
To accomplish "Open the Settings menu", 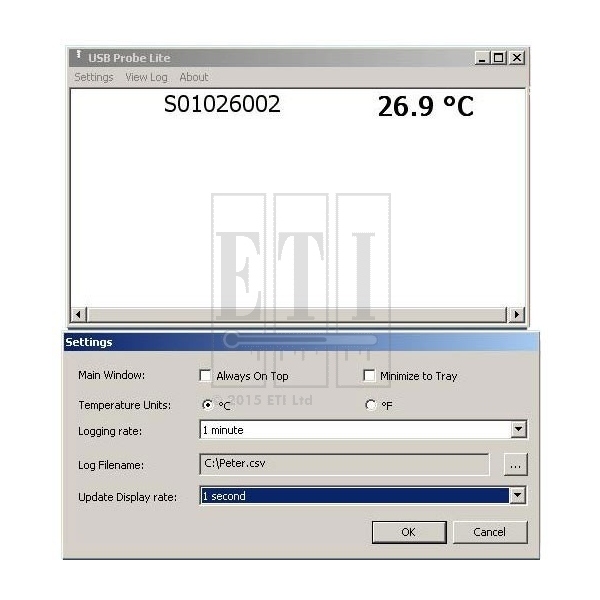I will [x=94, y=77].
